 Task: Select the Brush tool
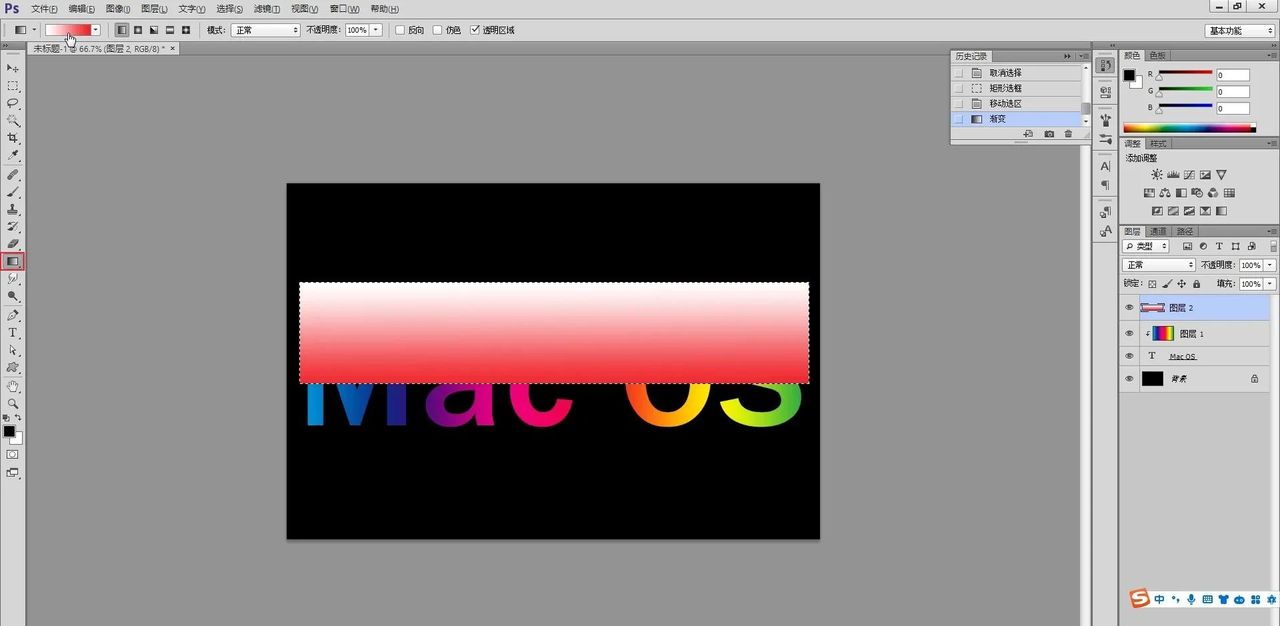click(13, 192)
